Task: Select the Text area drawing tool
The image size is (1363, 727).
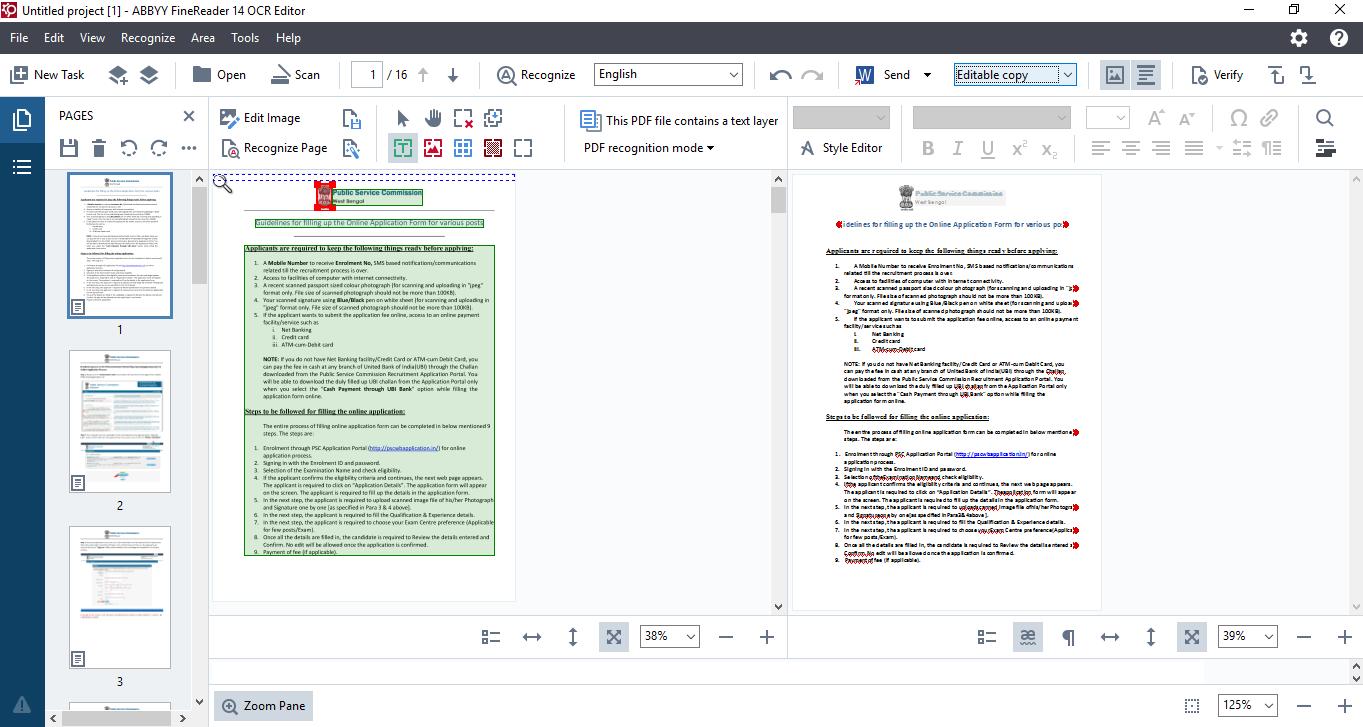Action: pyautogui.click(x=402, y=148)
